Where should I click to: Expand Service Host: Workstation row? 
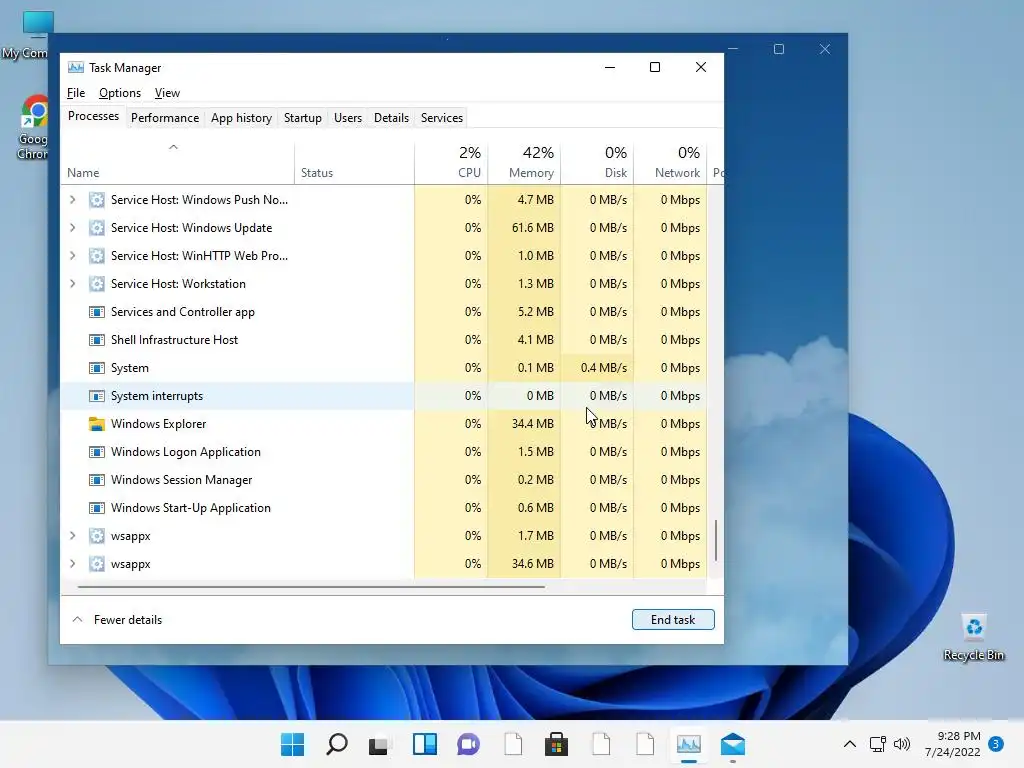(x=72, y=284)
